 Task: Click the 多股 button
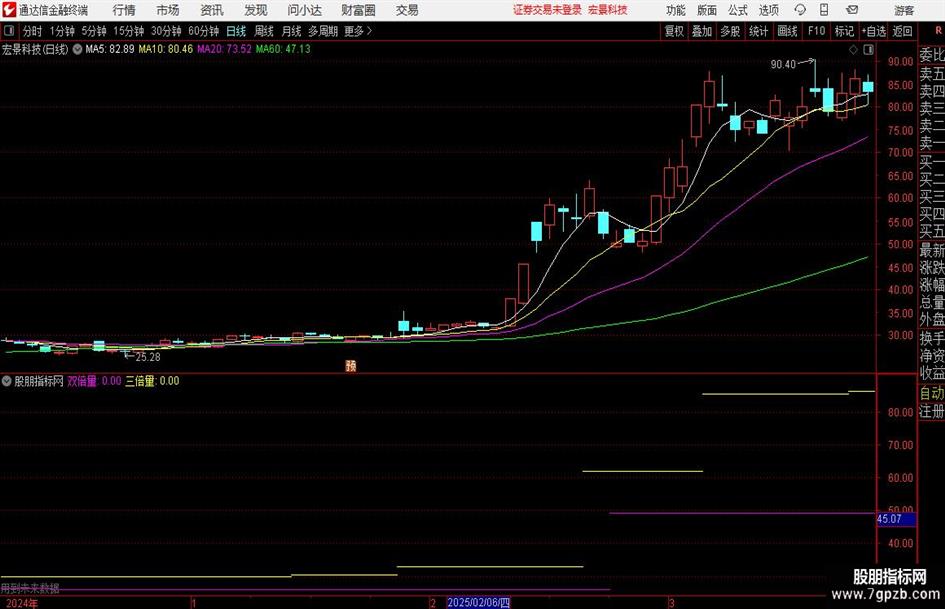[730, 31]
